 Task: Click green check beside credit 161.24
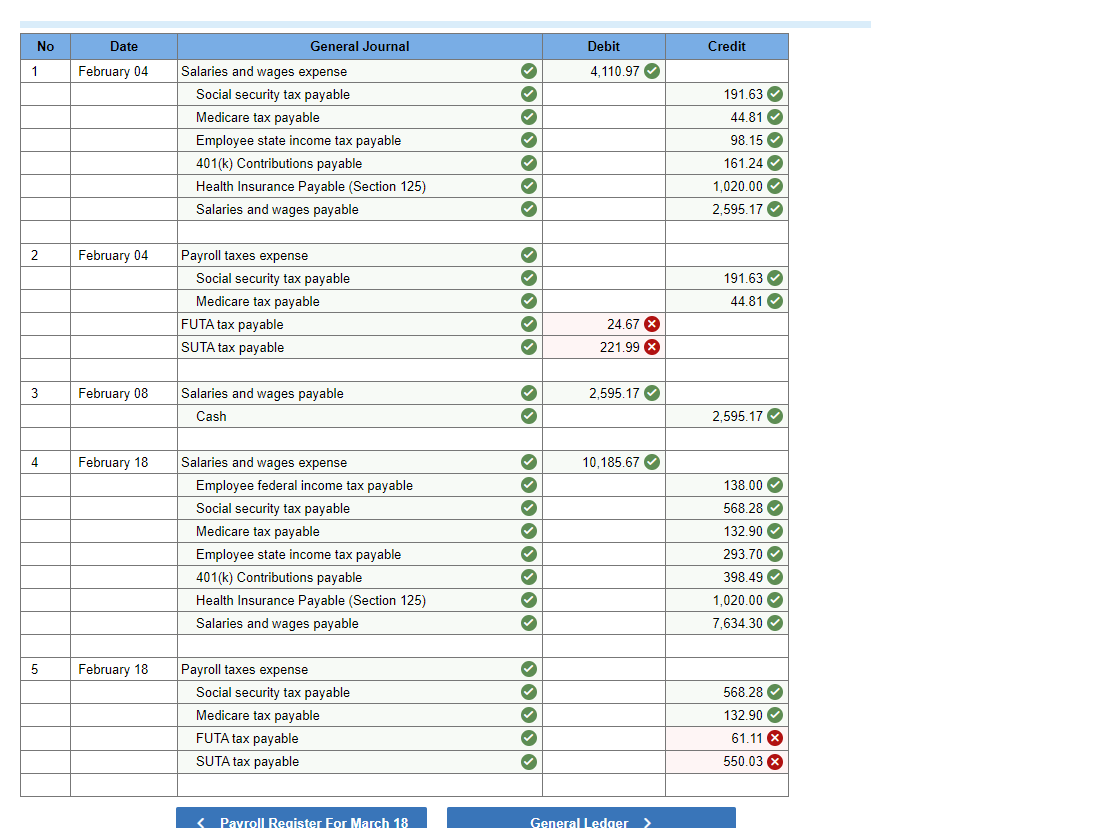click(775, 163)
